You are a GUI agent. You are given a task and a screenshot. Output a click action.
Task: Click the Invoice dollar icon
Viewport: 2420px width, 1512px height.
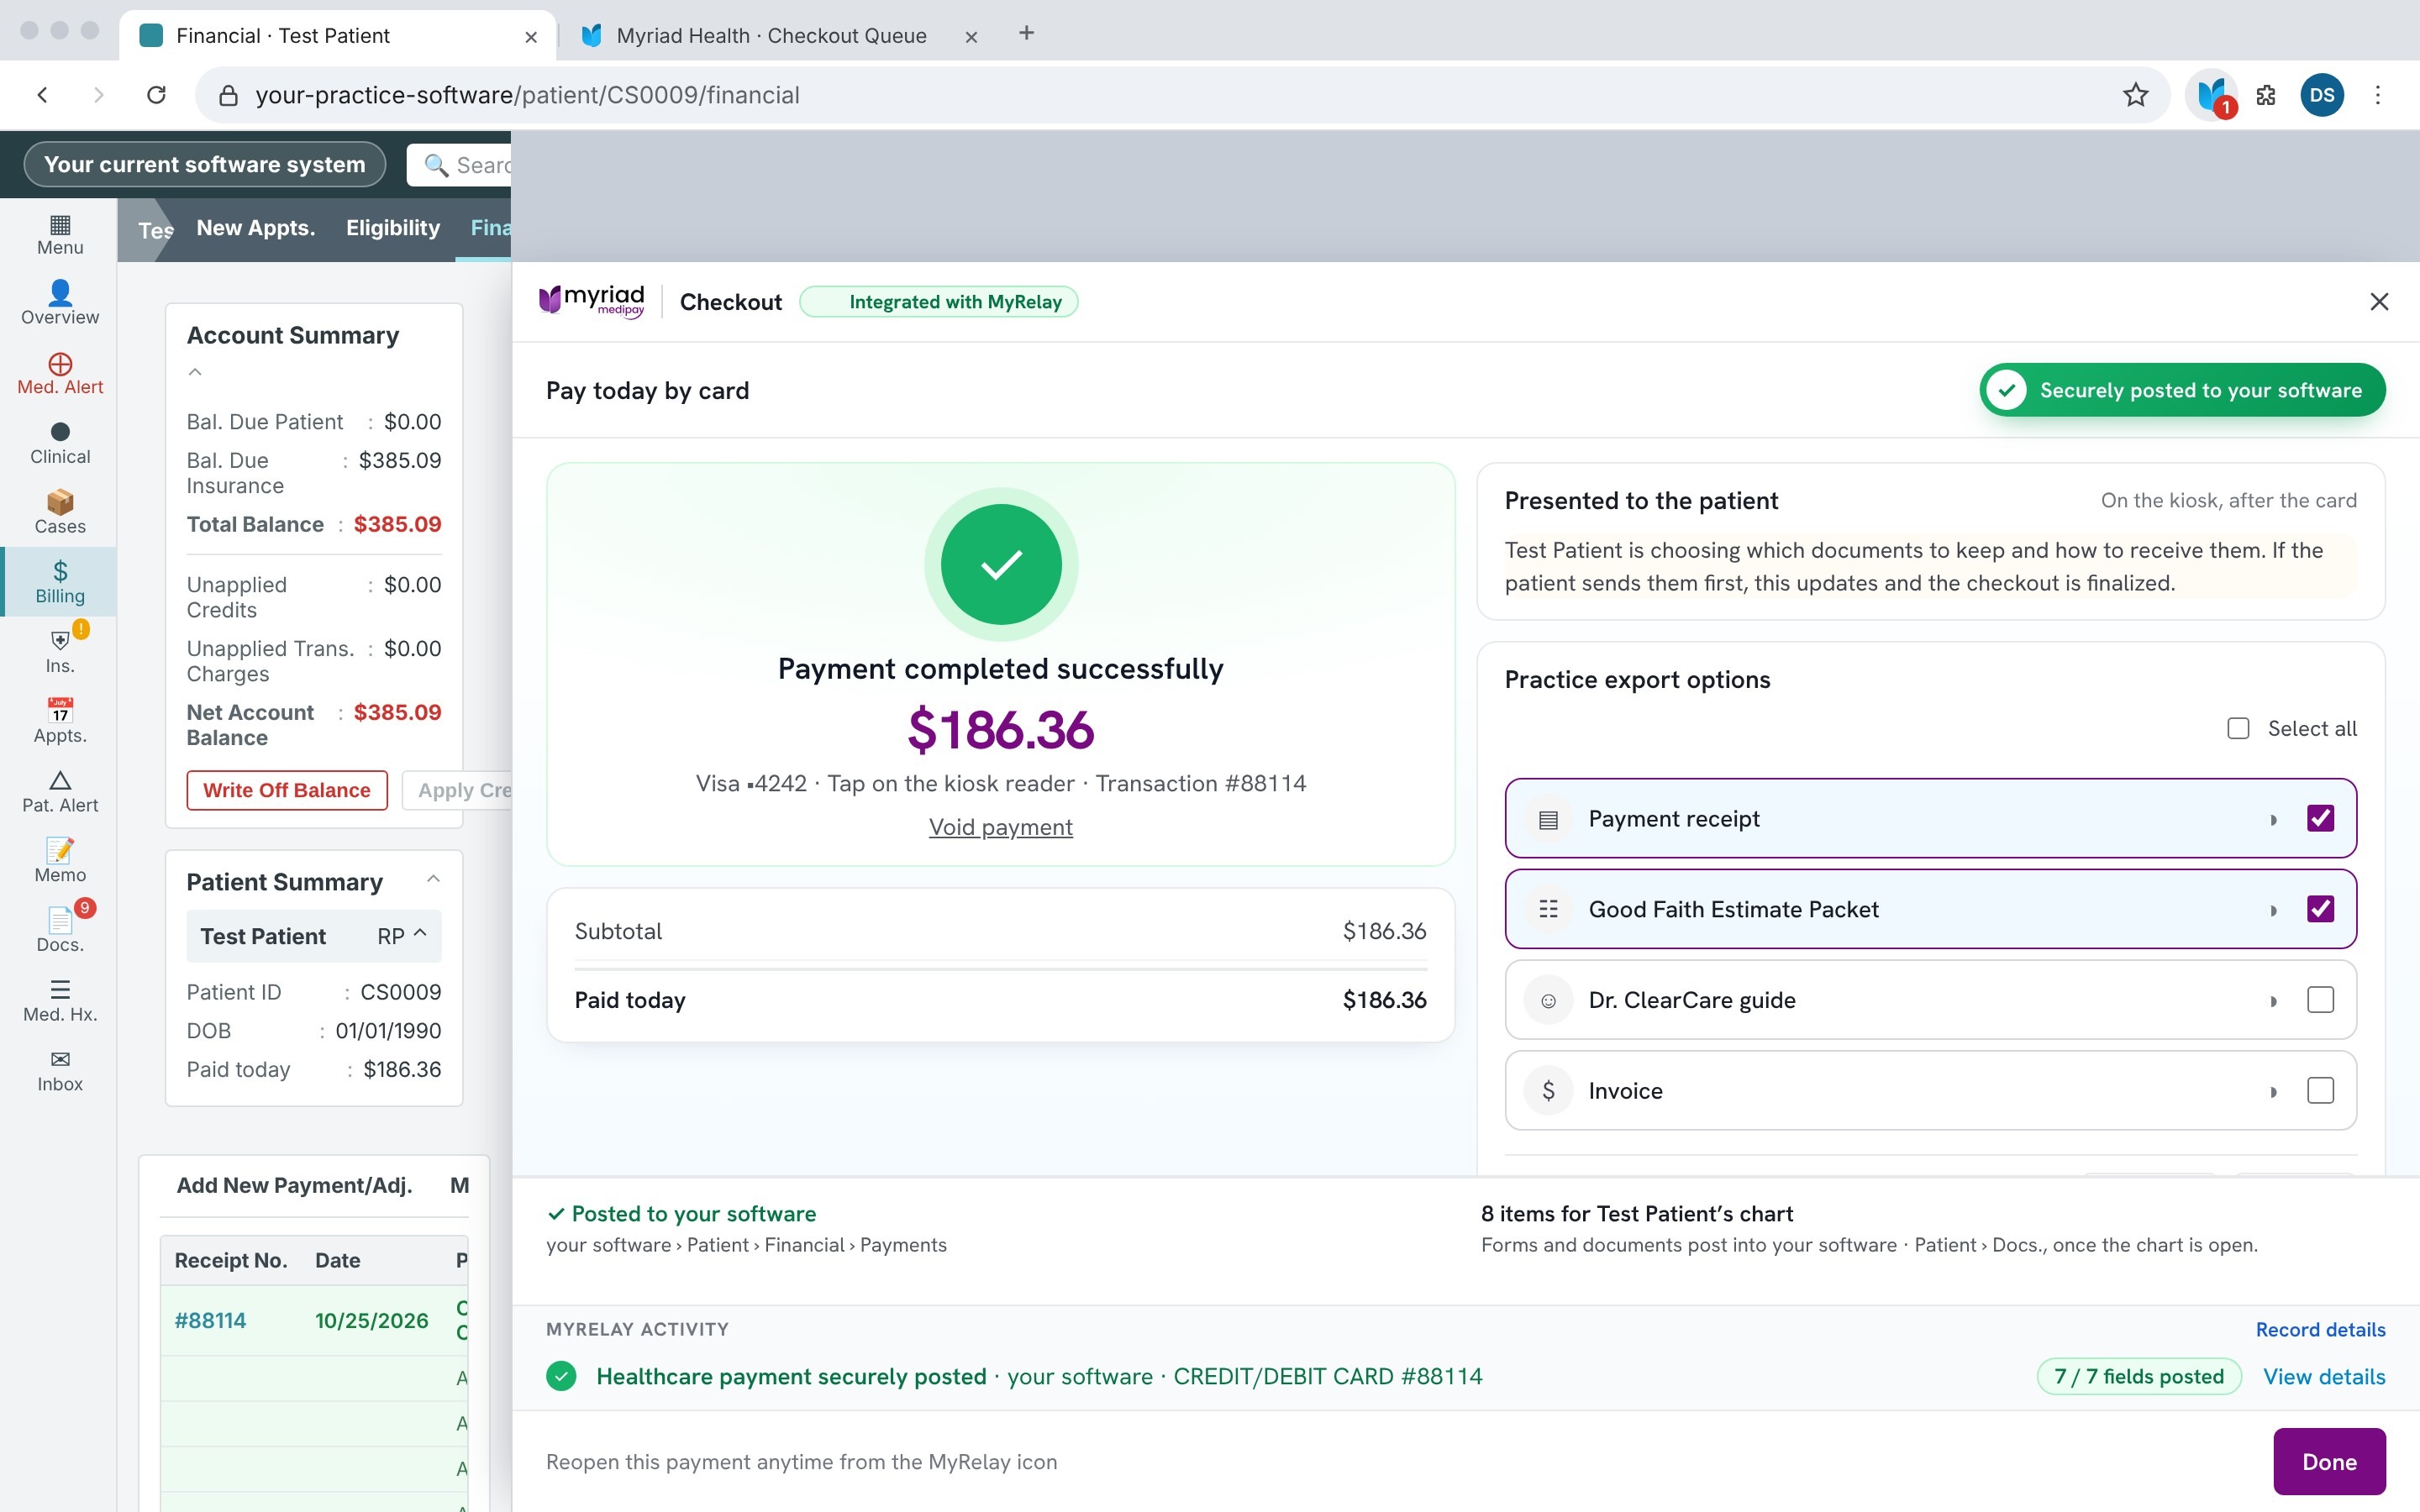pyautogui.click(x=1548, y=1090)
